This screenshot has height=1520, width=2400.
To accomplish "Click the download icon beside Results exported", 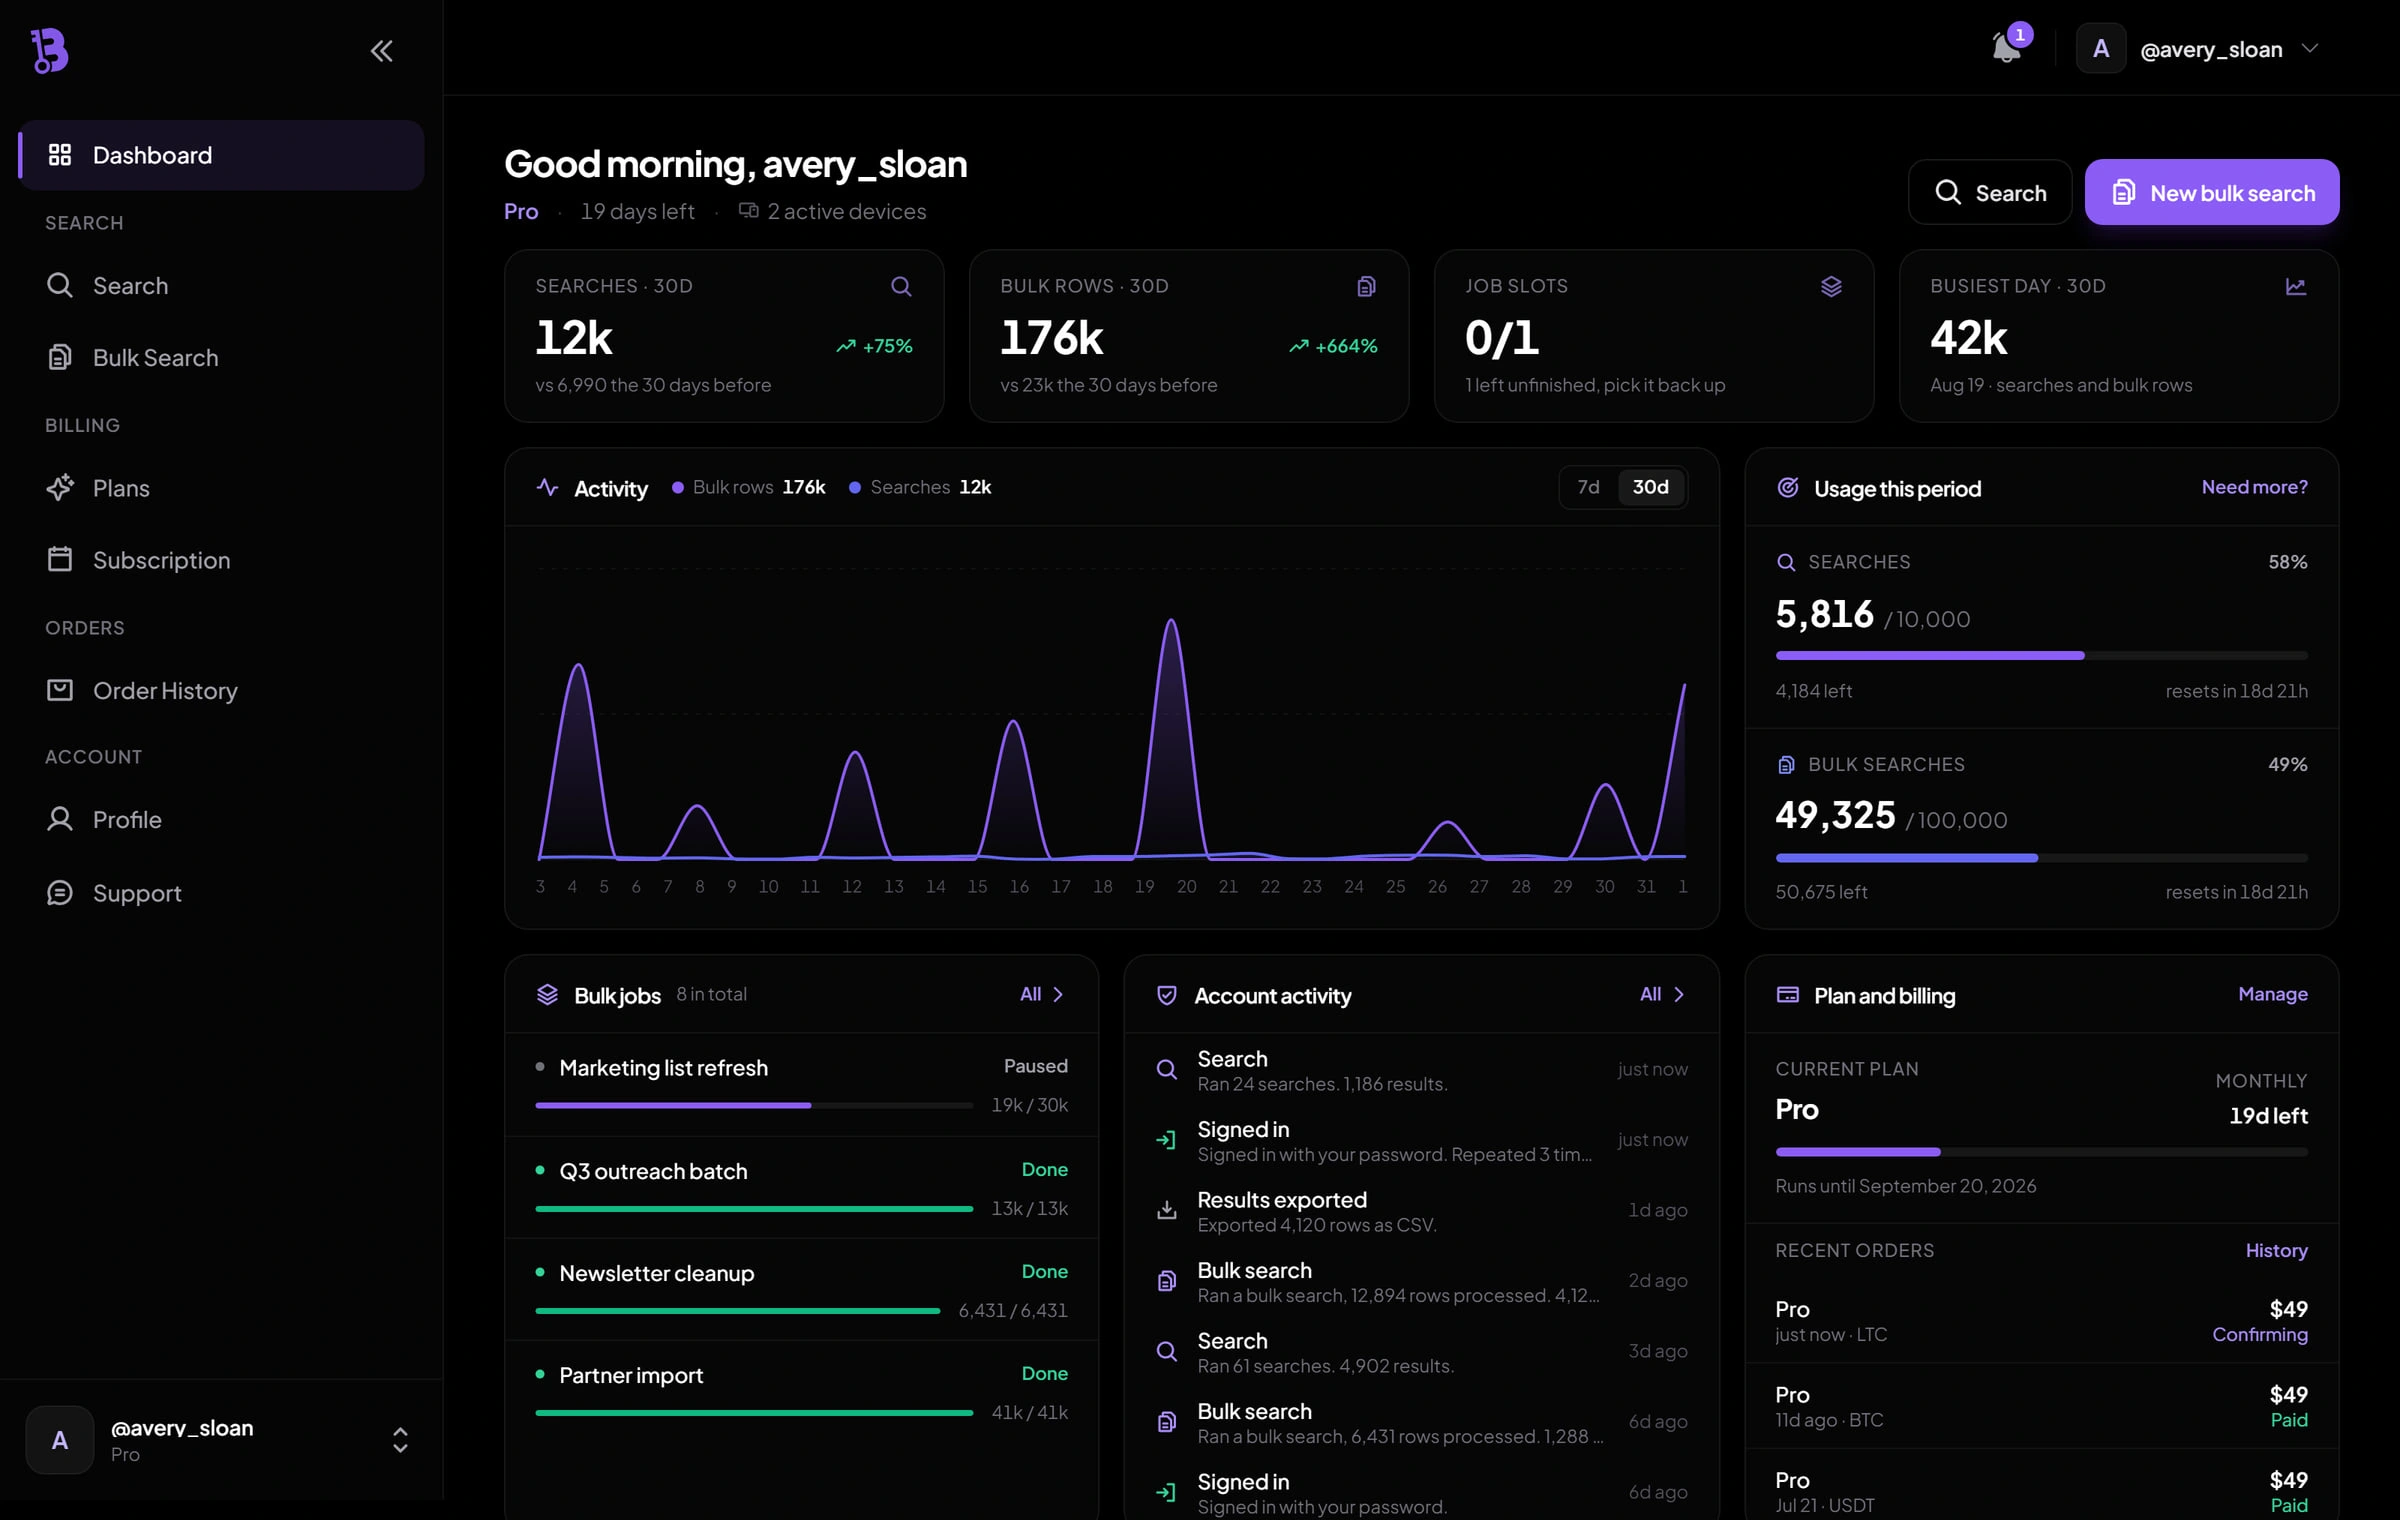I will (x=1167, y=1210).
